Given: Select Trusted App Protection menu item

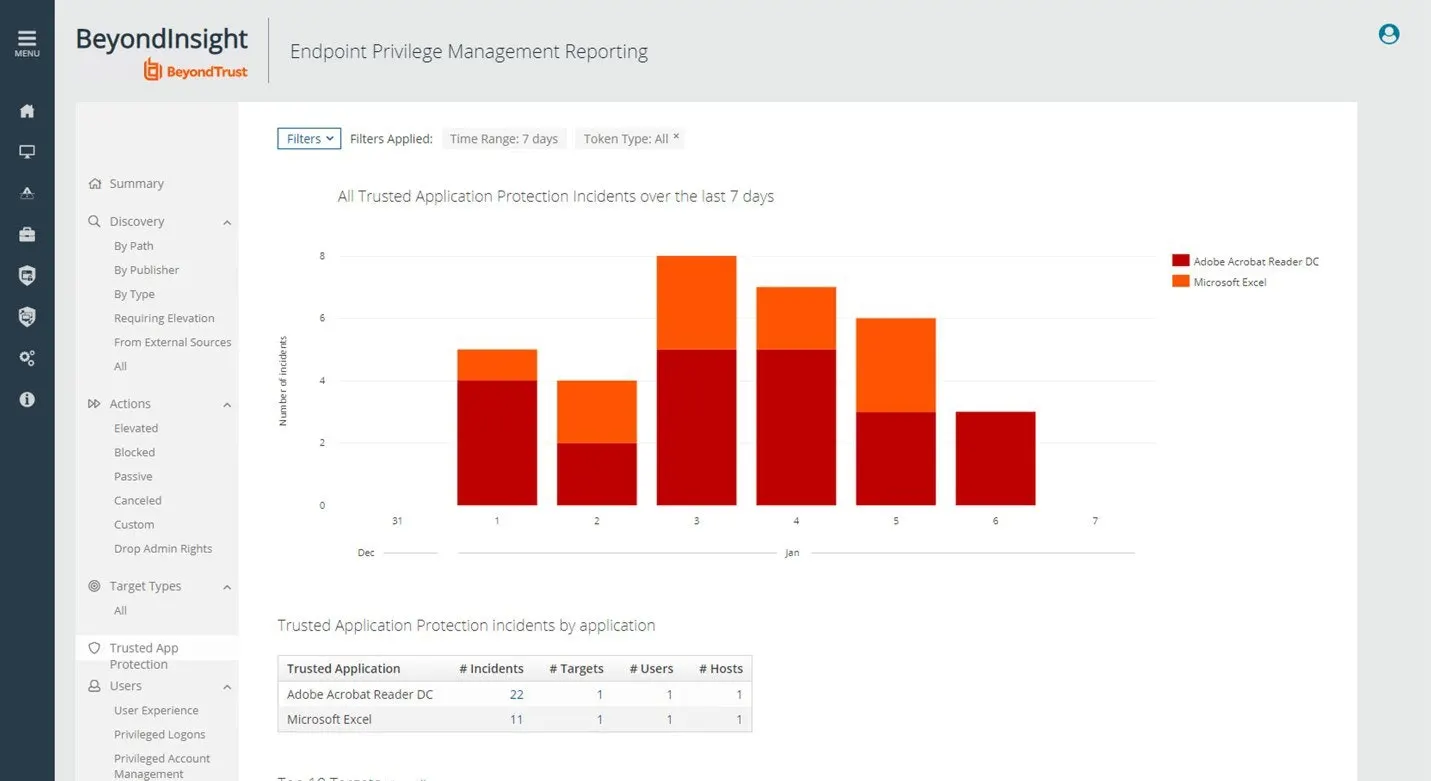Looking at the screenshot, I should point(143,656).
